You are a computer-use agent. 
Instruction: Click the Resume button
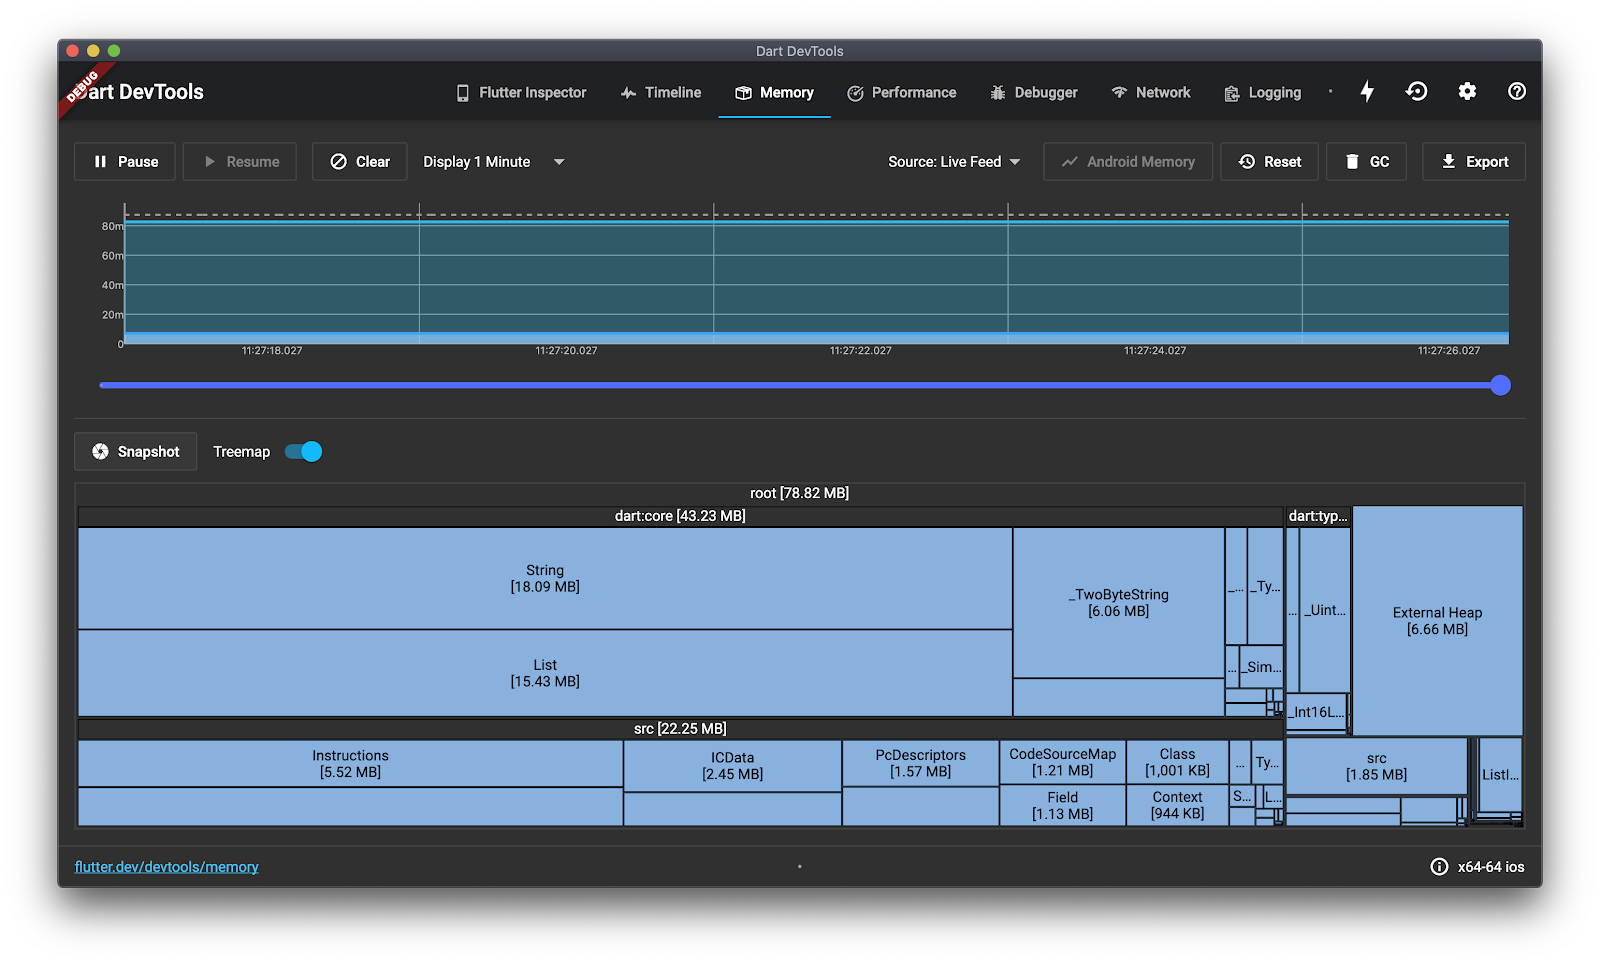[240, 162]
